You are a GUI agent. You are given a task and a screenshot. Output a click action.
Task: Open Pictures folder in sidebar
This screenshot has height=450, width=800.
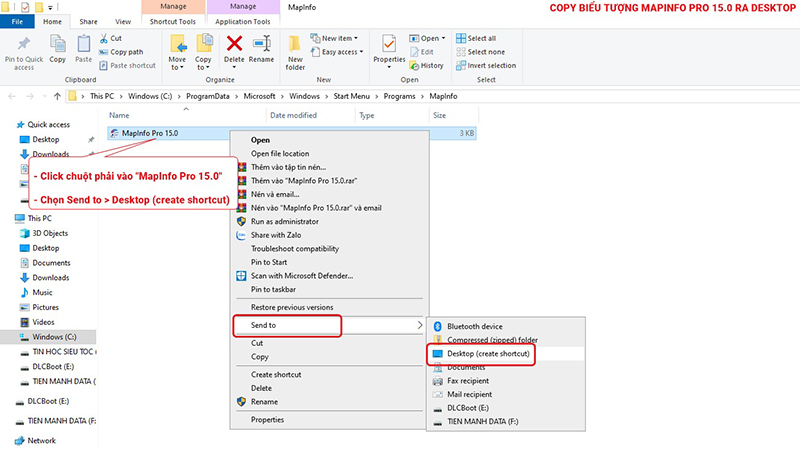(x=45, y=307)
